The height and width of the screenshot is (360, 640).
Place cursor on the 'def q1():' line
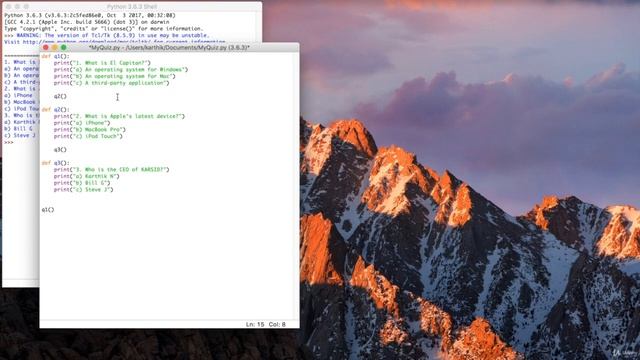coord(56,56)
